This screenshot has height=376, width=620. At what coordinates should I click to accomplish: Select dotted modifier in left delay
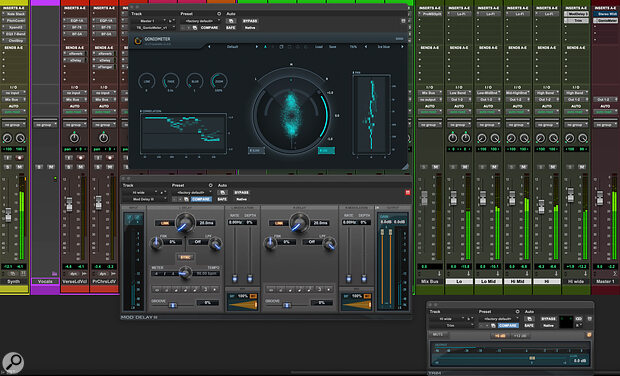coord(215,289)
